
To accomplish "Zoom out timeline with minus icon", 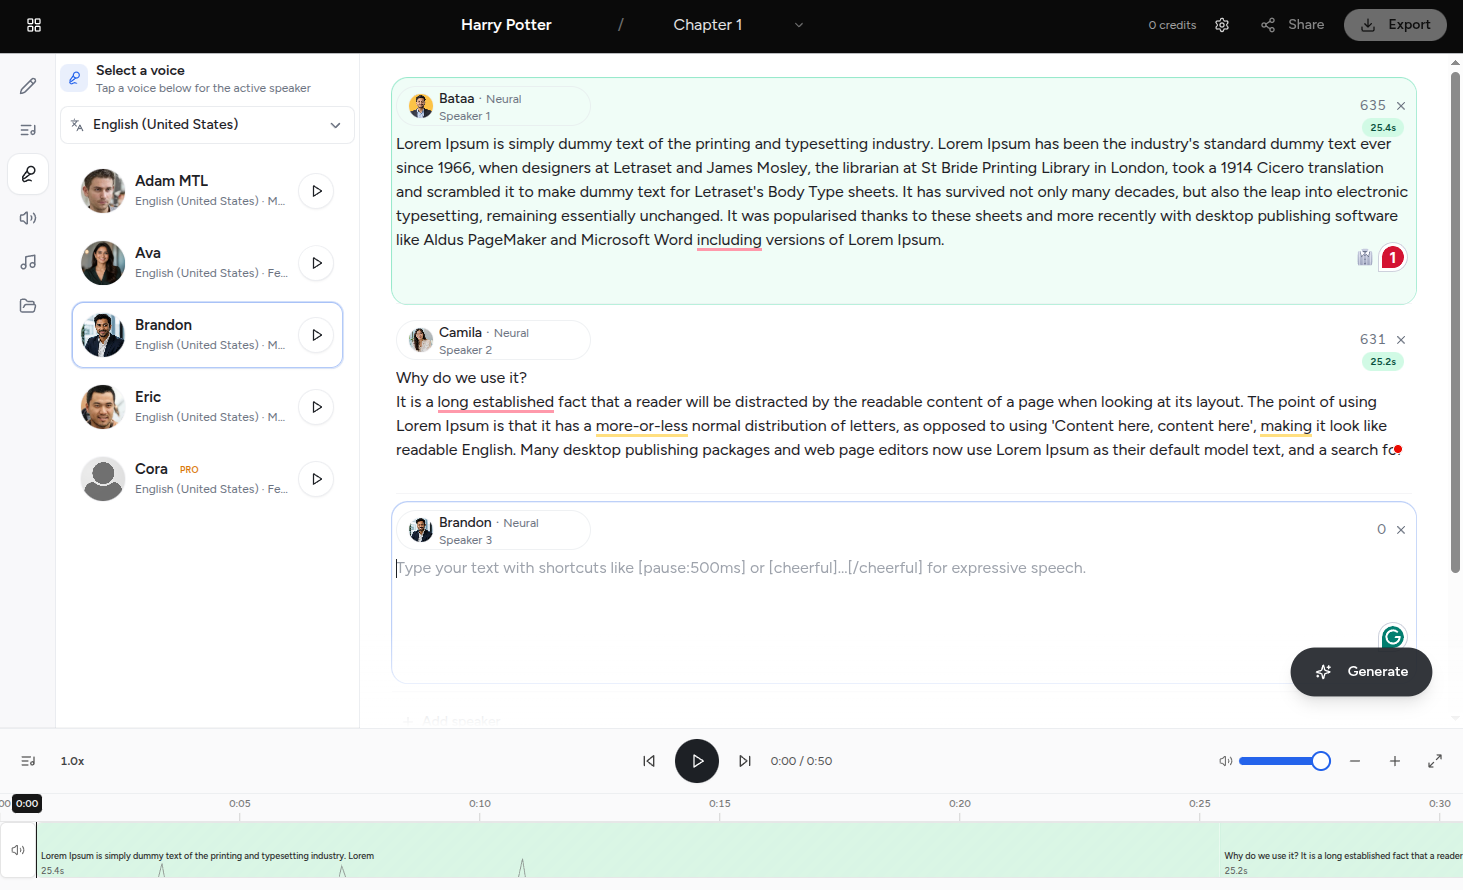I will [1355, 761].
